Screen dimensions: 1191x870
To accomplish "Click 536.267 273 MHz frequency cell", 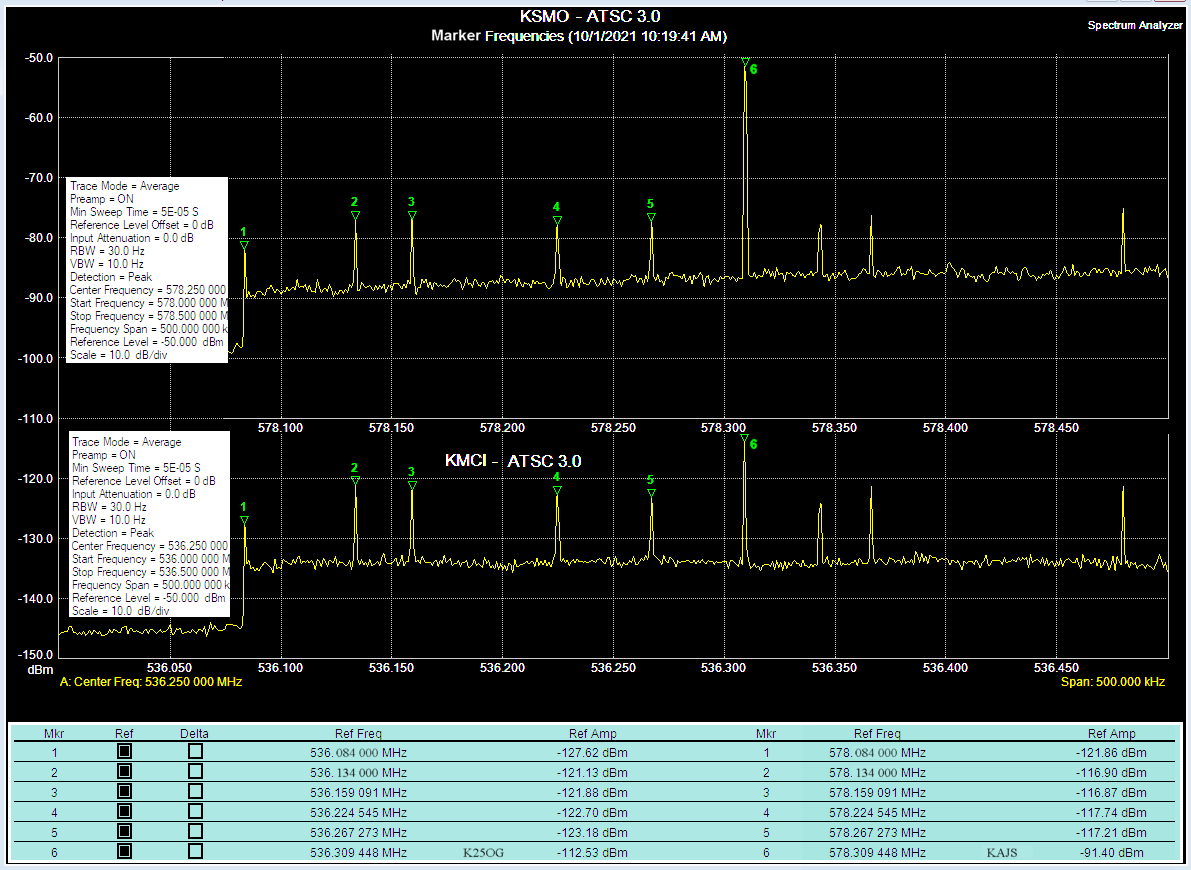I will click(359, 832).
